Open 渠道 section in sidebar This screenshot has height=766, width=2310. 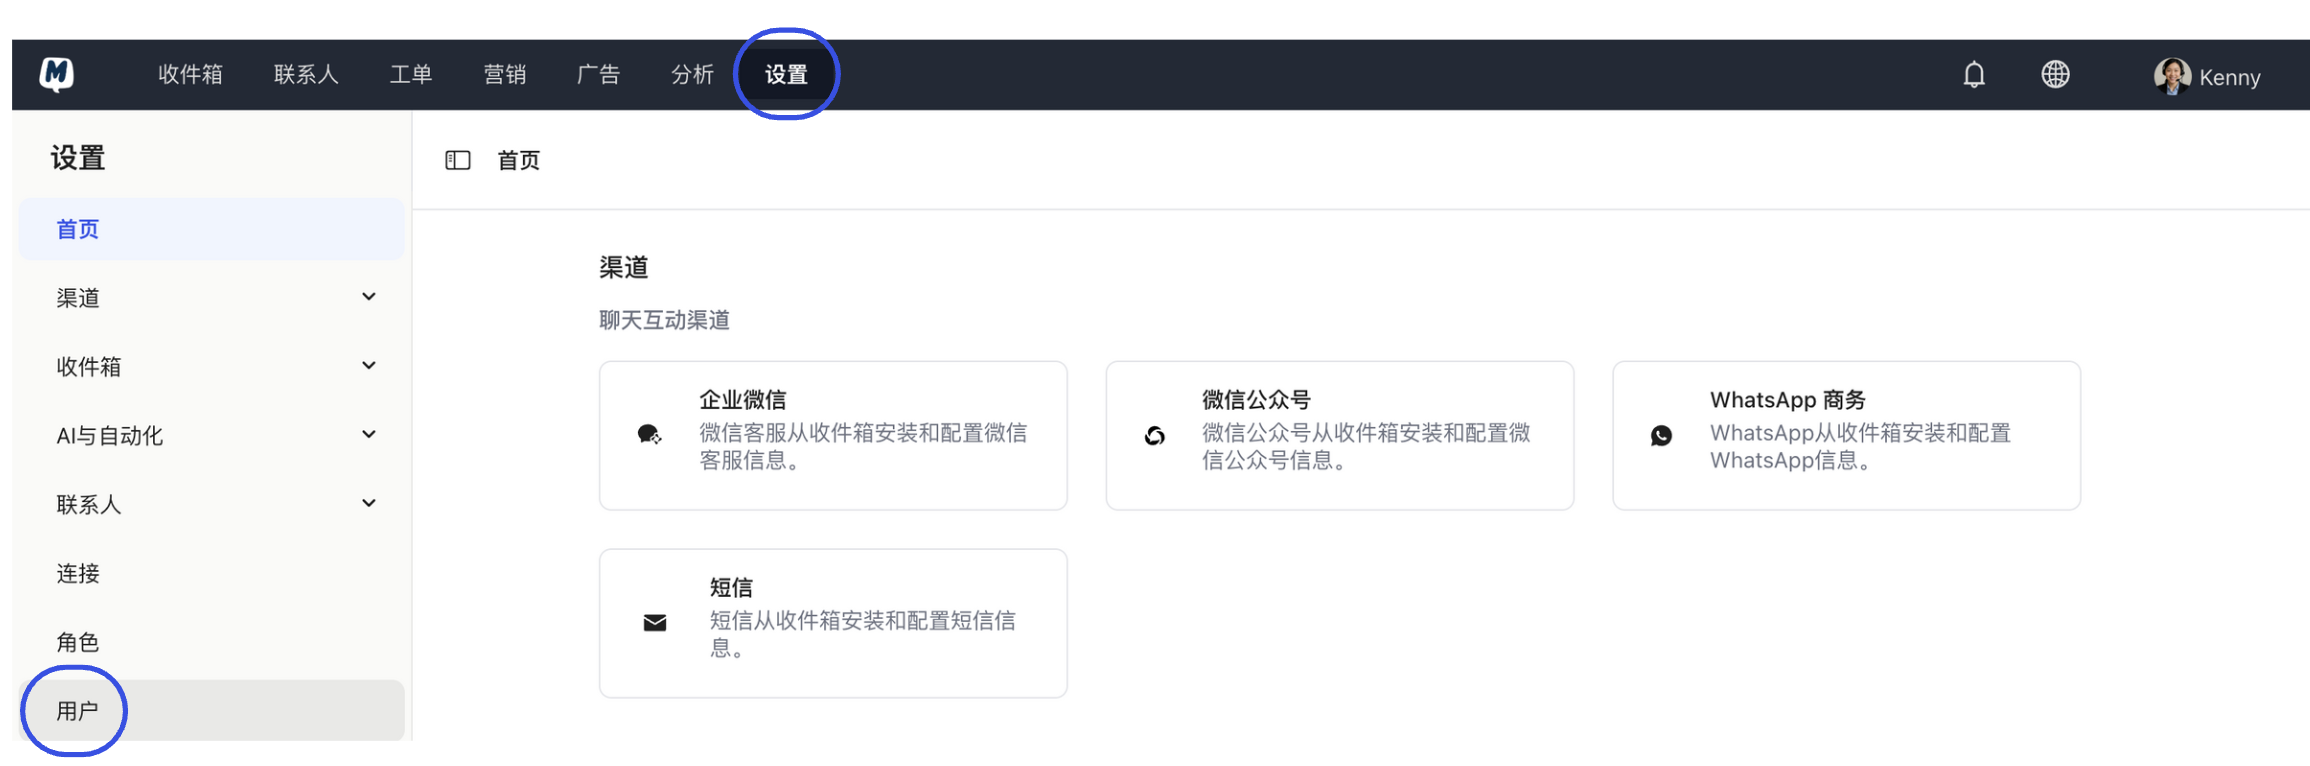(x=211, y=298)
